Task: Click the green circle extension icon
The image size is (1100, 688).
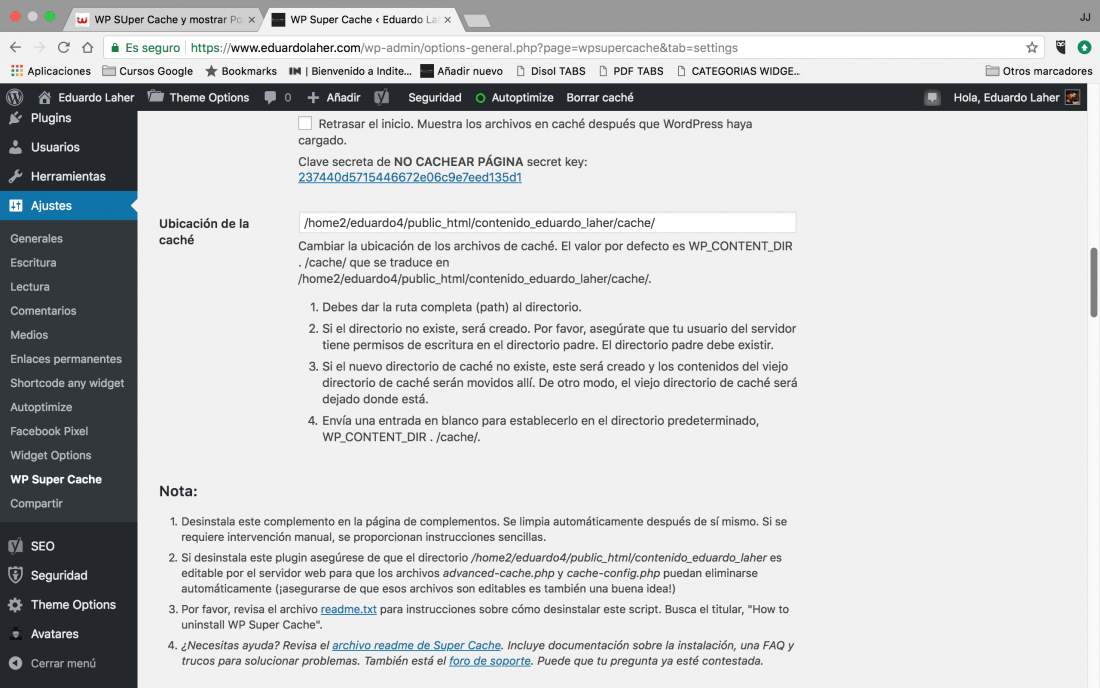Action: coord(1085,48)
